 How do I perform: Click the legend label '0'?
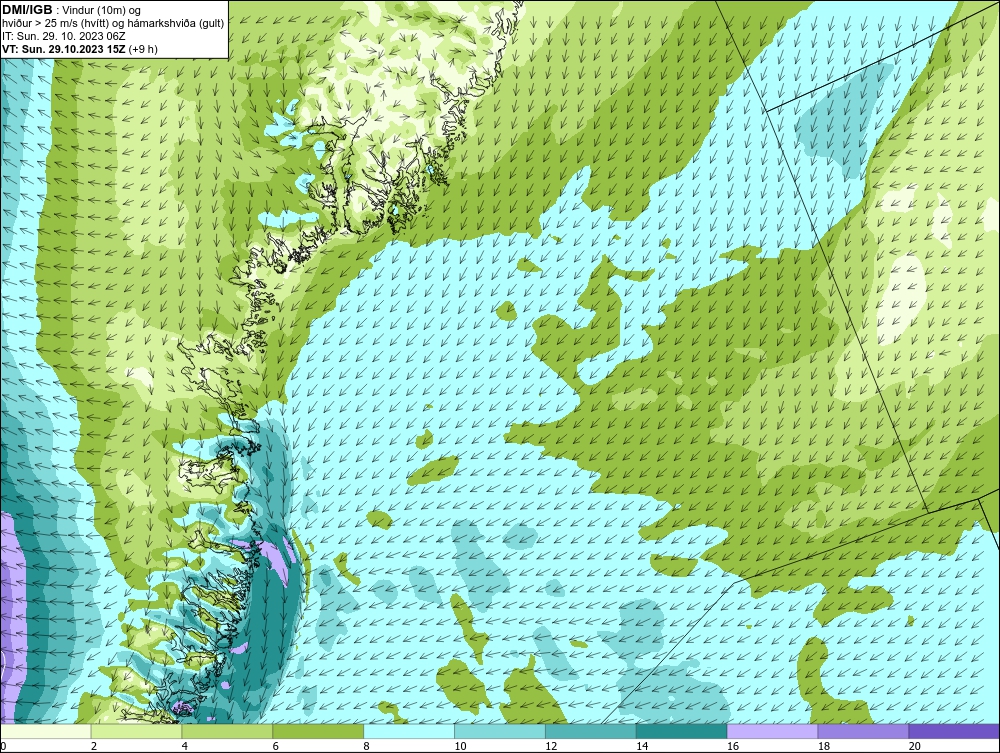pyautogui.click(x=3, y=746)
